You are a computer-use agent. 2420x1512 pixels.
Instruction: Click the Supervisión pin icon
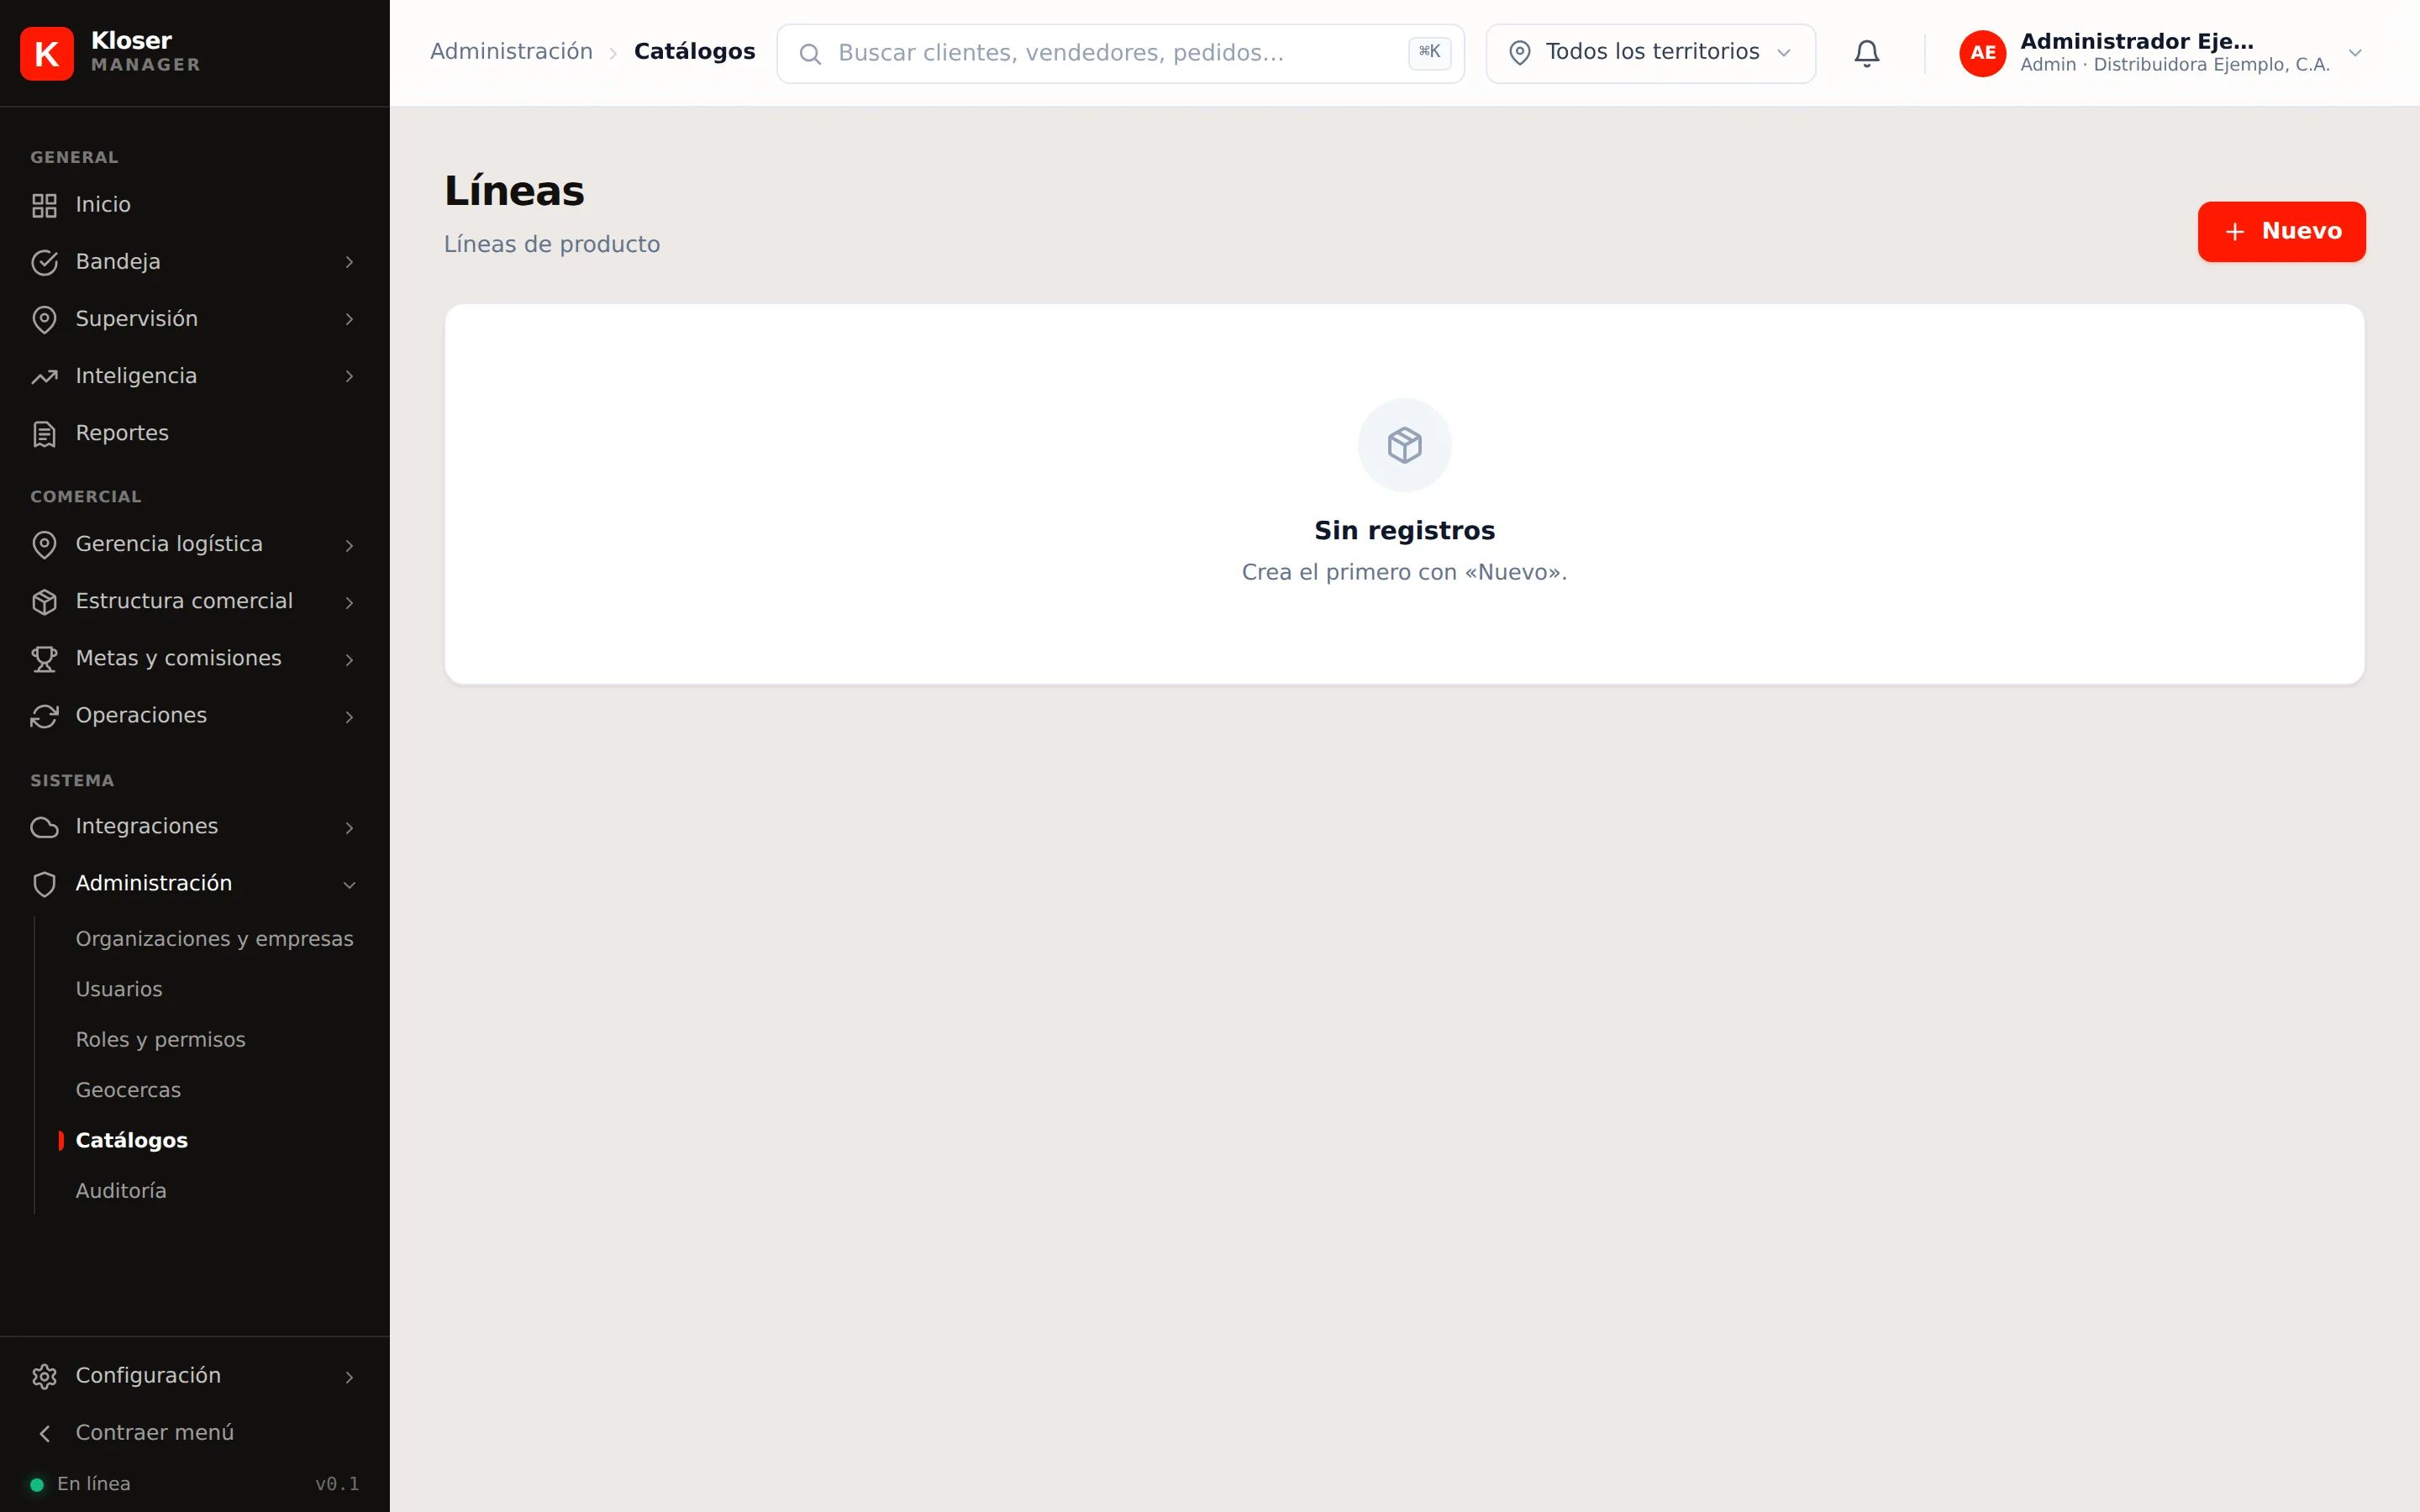[44, 319]
